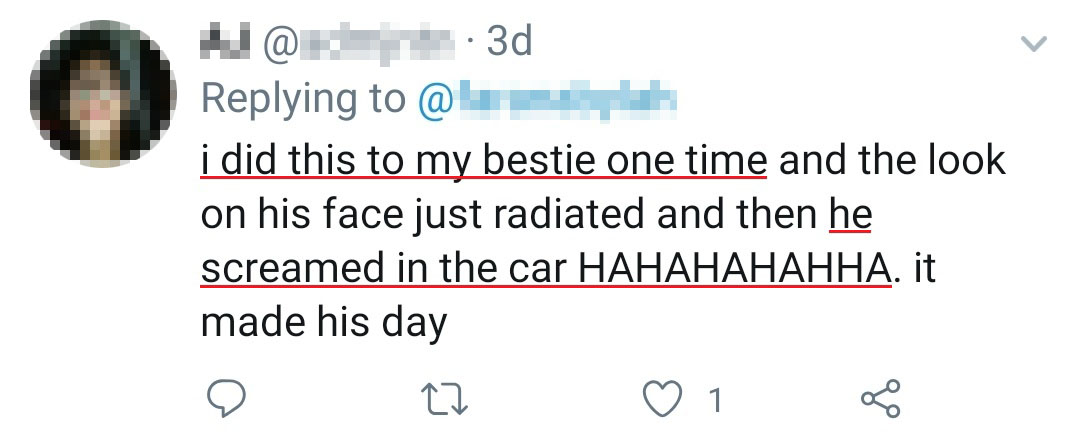Click the word 'HAHAHAHAHHA'
The height and width of the screenshot is (444, 1080).
[735, 269]
